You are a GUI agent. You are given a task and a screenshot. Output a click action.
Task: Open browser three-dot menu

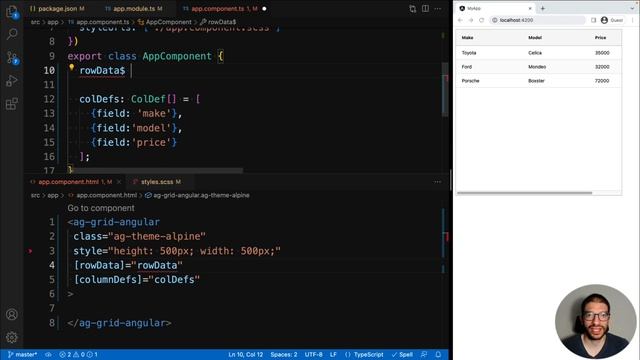(633, 20)
